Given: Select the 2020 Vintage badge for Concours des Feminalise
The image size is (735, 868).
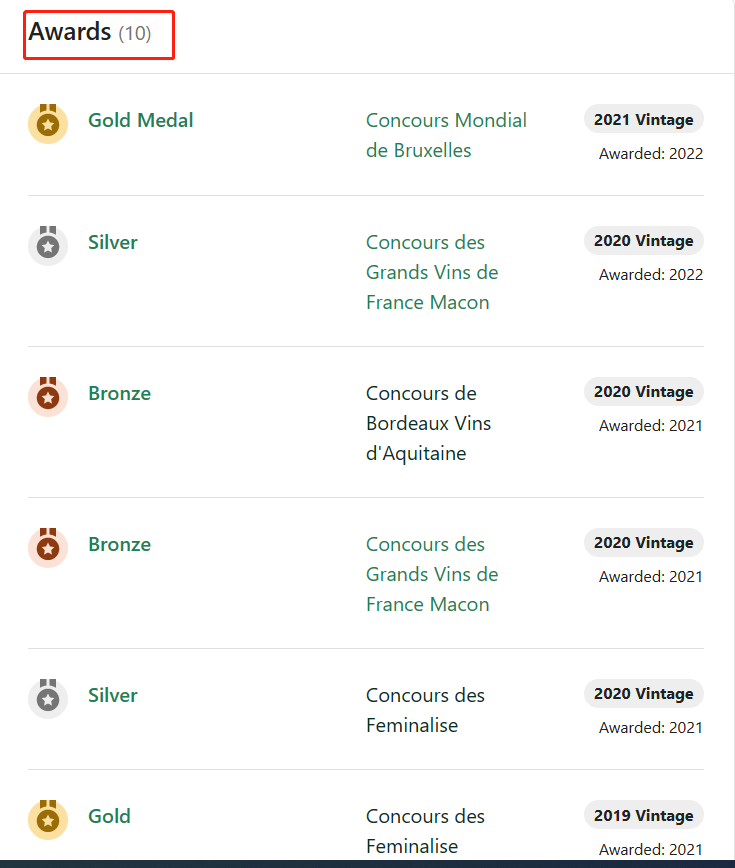Looking at the screenshot, I should click(x=644, y=693).
